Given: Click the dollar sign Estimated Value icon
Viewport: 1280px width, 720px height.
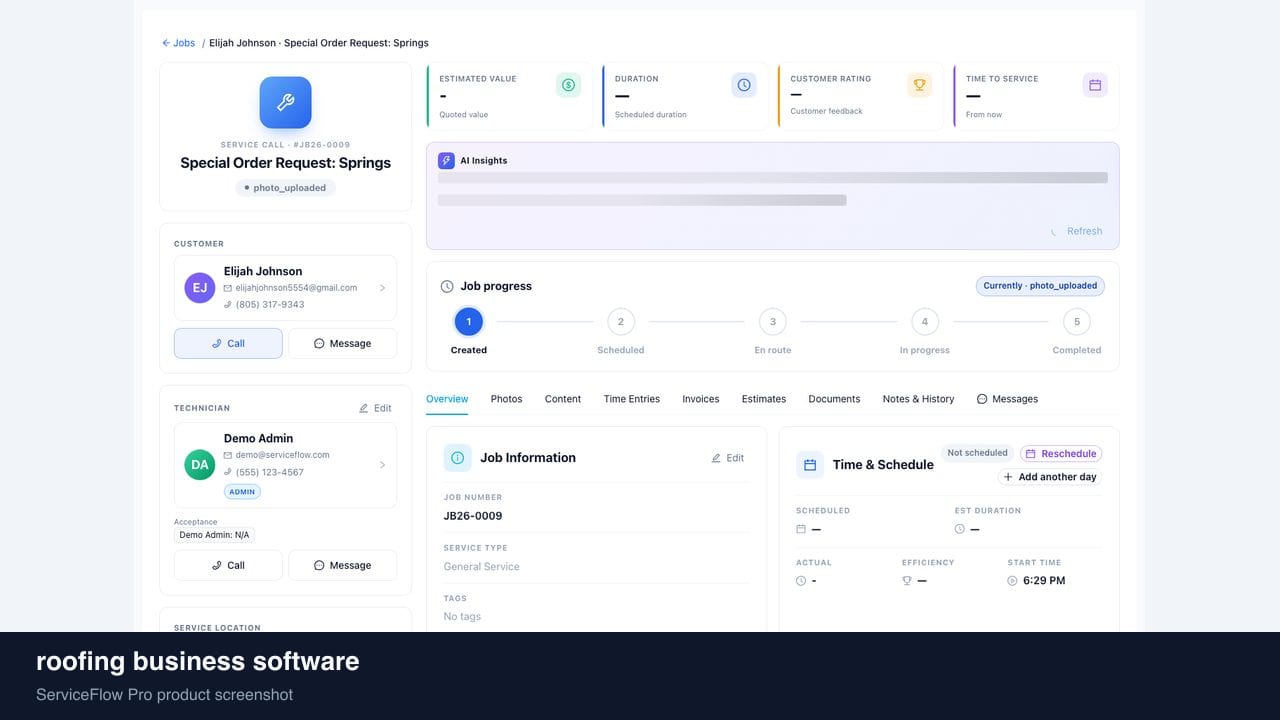Looking at the screenshot, I should (568, 85).
